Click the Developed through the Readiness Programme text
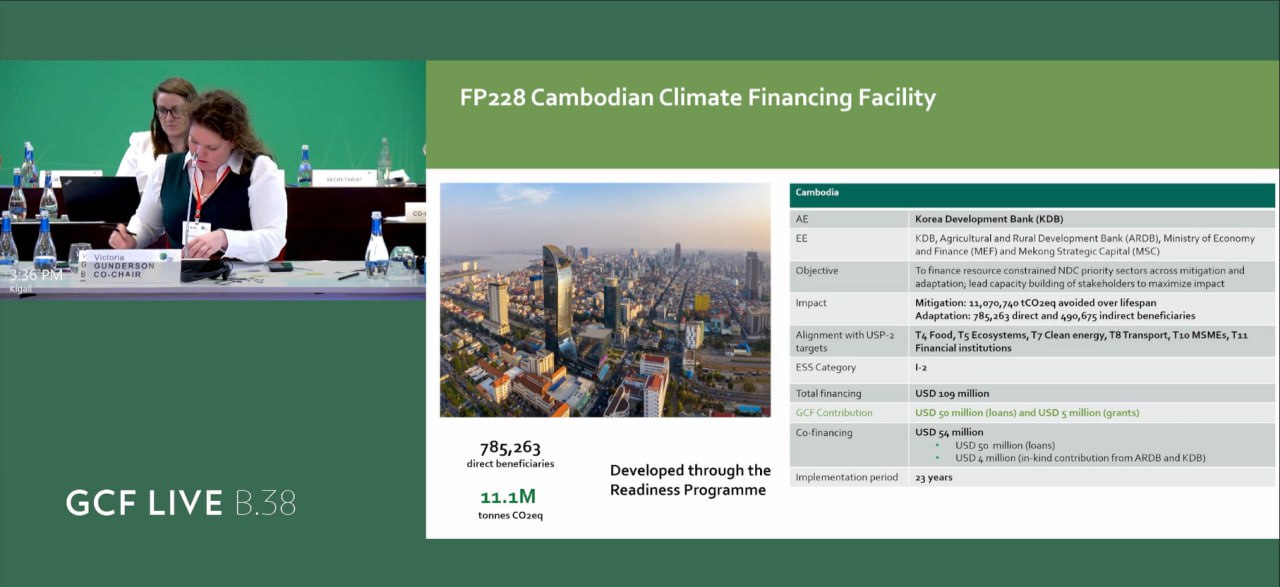 click(690, 480)
